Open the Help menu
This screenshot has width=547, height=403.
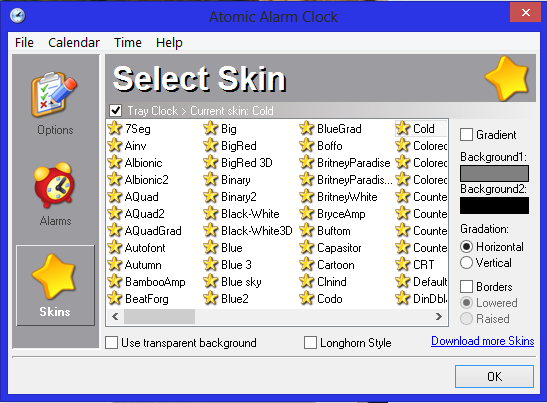pos(169,43)
